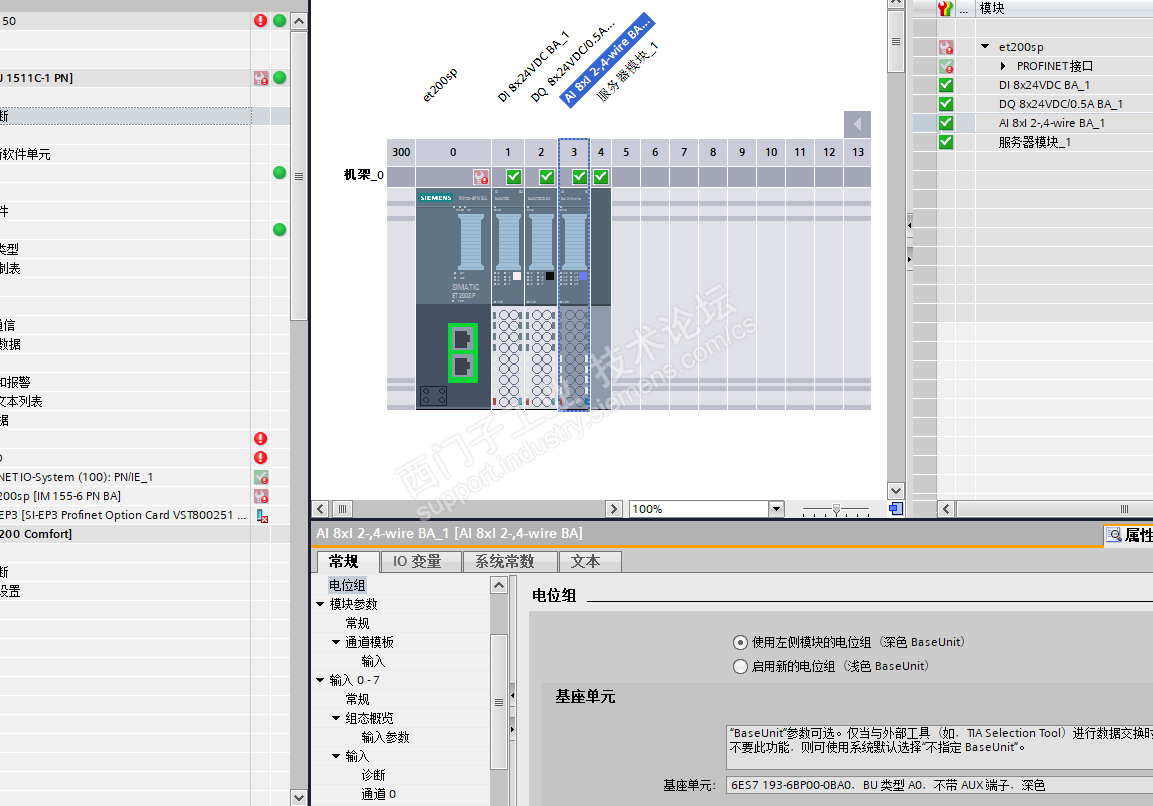Select DI 8x24VDC BA_1 in module list
1153x806 pixels.
click(x=1044, y=85)
